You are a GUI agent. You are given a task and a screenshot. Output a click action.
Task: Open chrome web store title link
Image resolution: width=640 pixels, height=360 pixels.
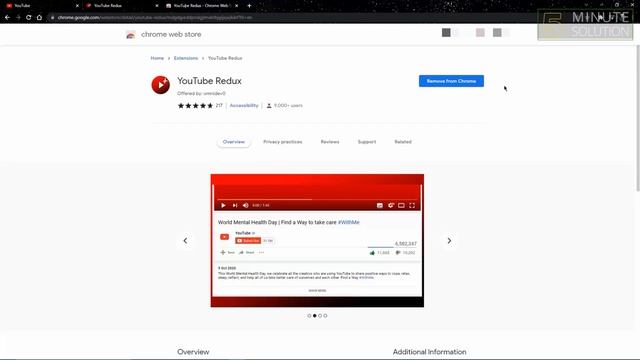pyautogui.click(x=171, y=35)
